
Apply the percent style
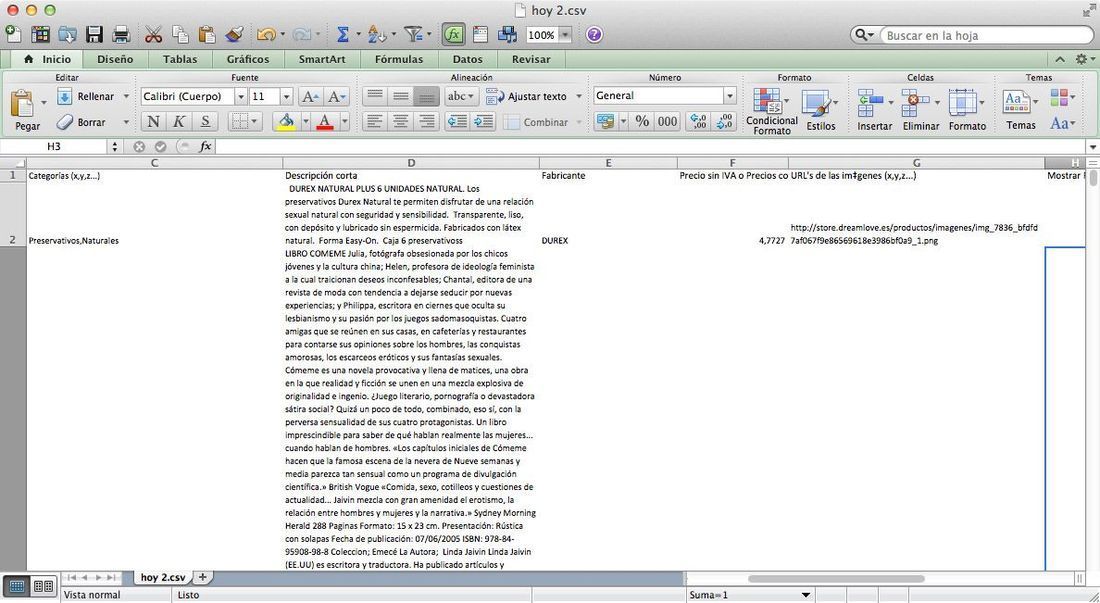click(x=642, y=122)
